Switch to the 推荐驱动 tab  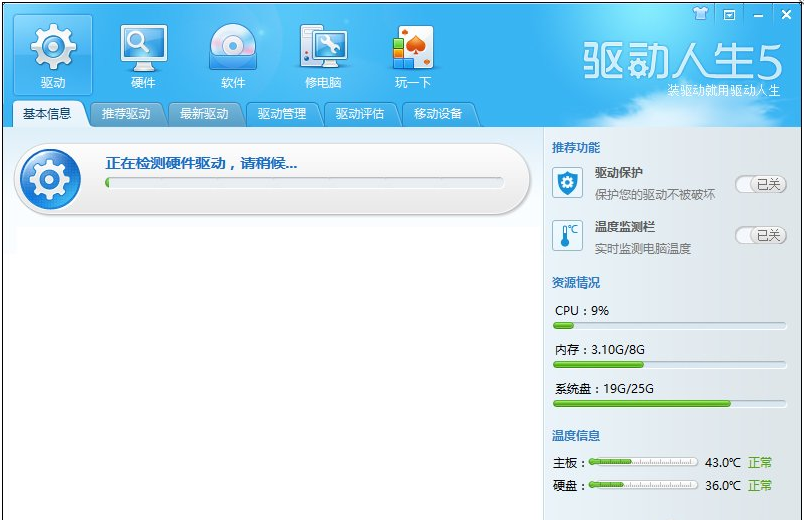click(x=126, y=114)
